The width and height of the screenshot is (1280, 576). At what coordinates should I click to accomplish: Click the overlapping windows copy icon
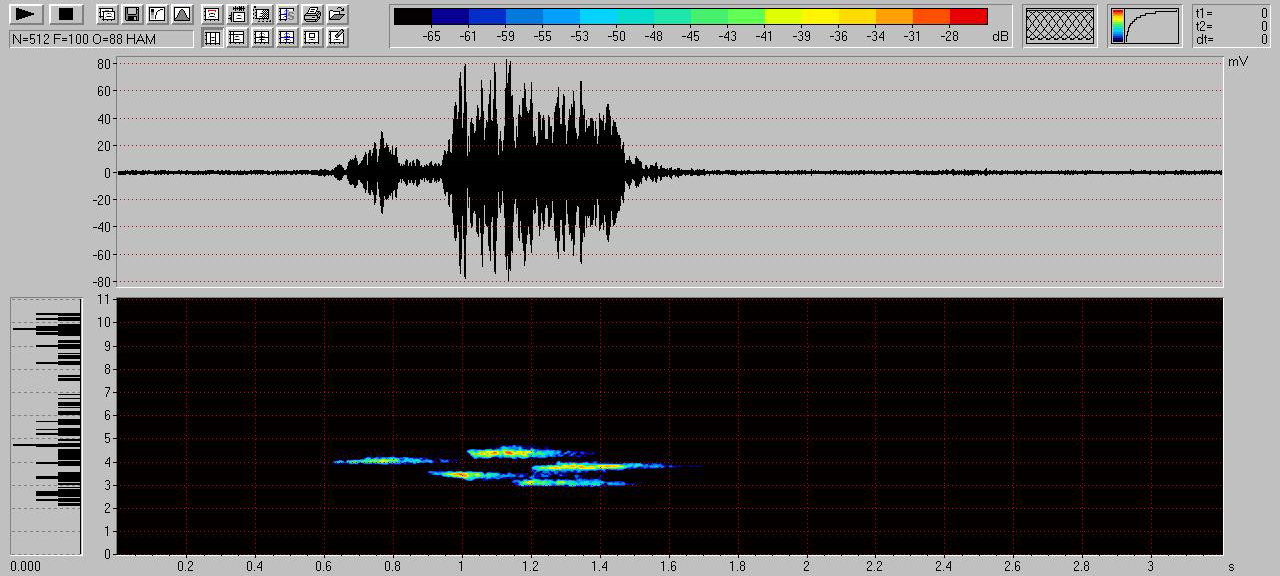106,14
